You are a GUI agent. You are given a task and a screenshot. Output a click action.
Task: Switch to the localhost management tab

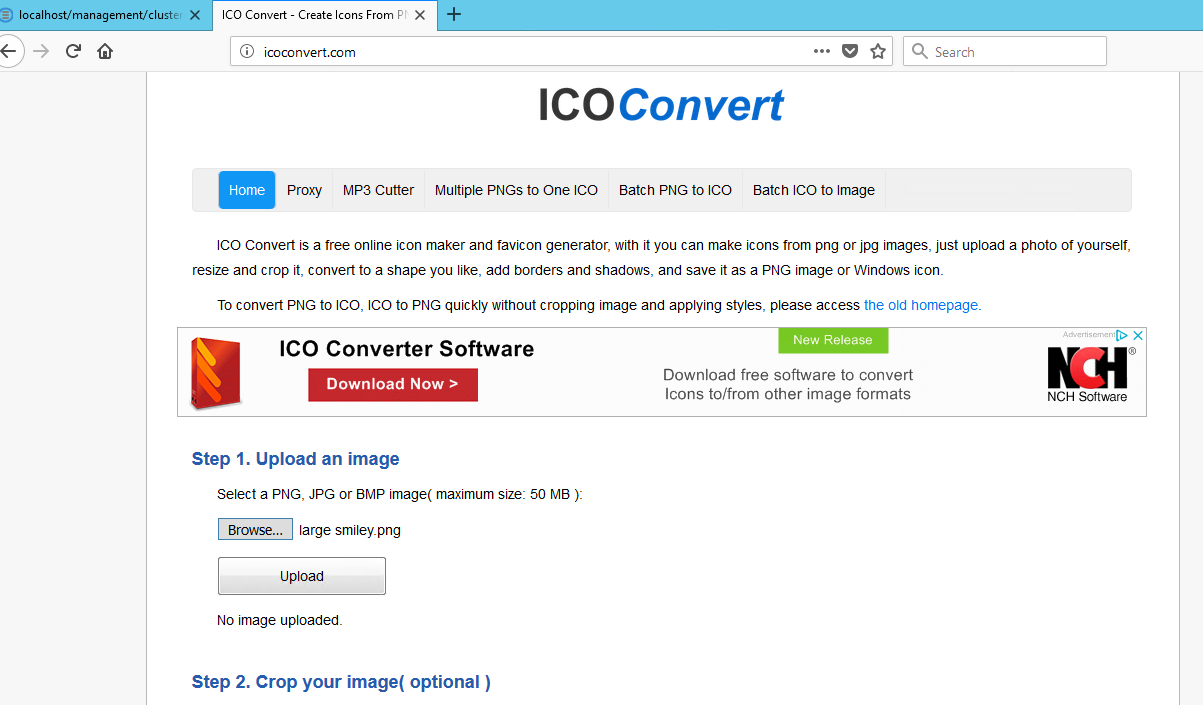pyautogui.click(x=100, y=15)
